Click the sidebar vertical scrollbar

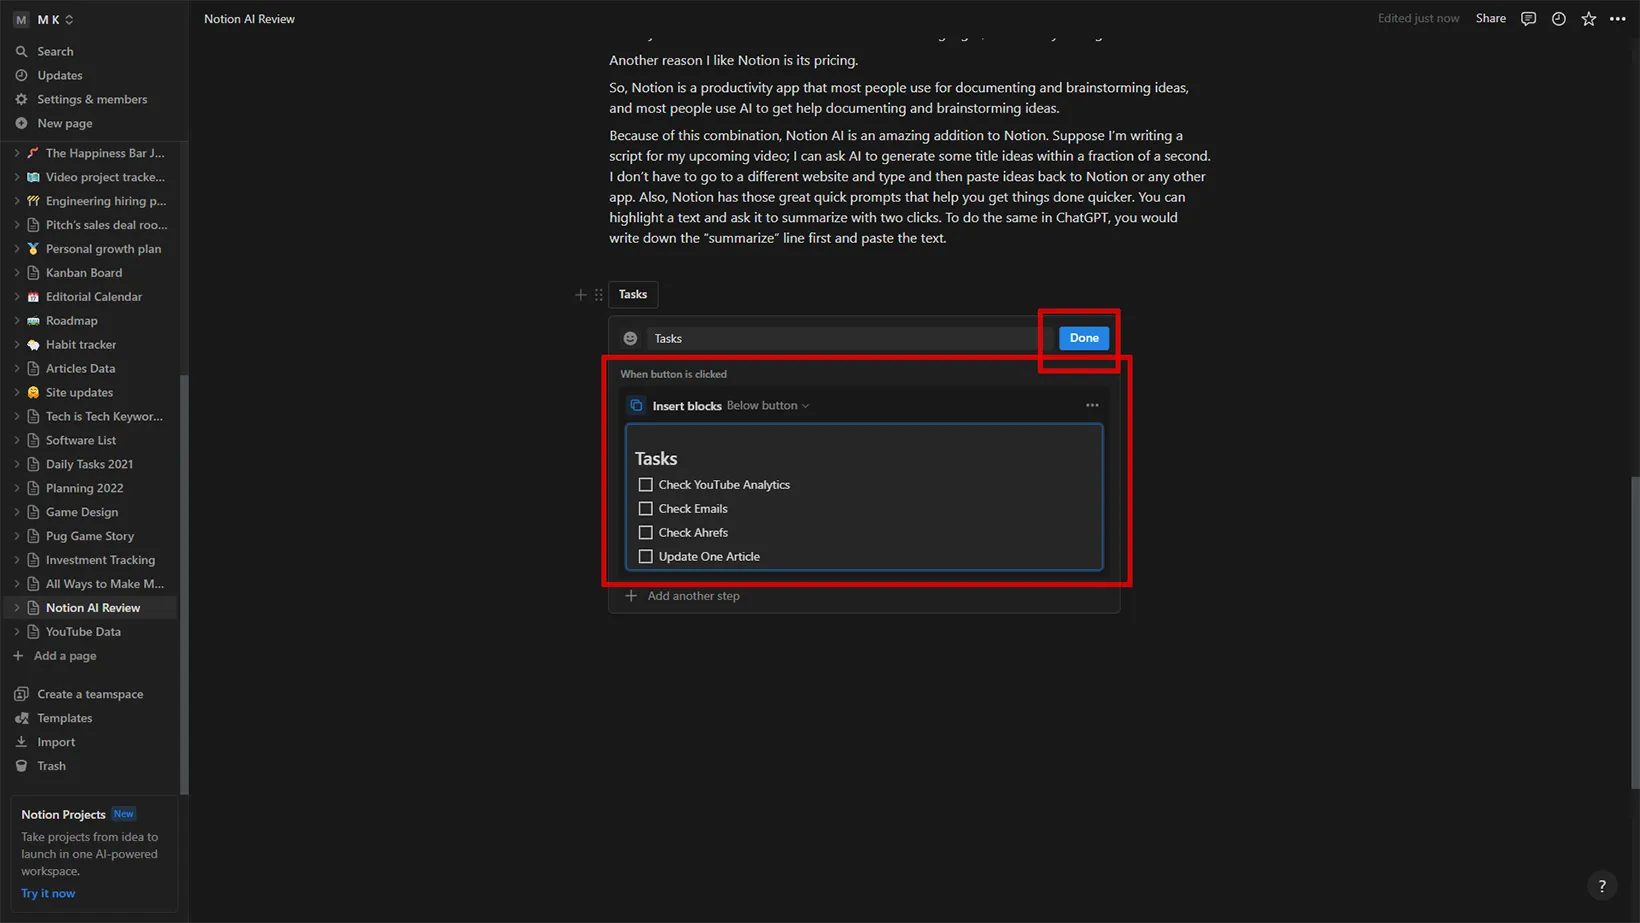pos(183,585)
